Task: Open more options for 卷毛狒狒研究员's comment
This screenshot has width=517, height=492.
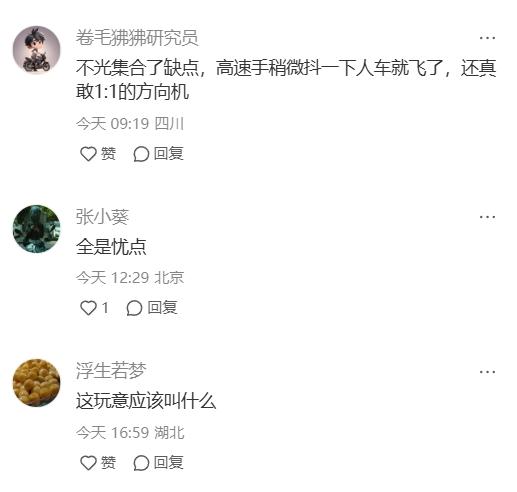Action: point(487,38)
